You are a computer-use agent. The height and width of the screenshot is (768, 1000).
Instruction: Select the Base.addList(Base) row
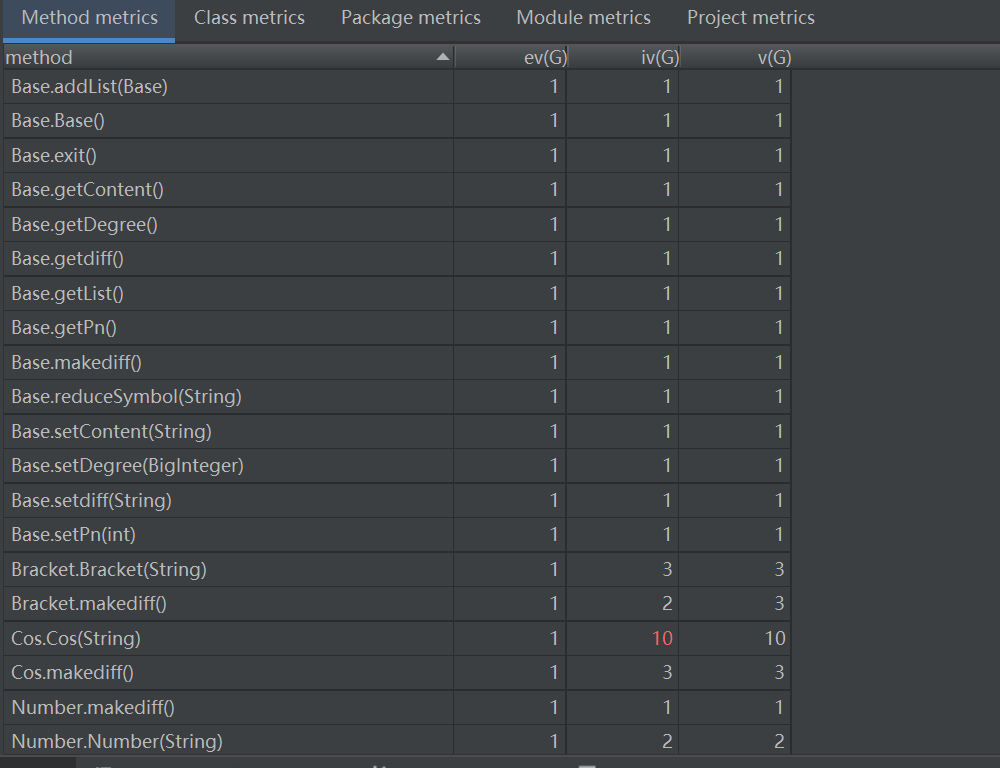[x=89, y=87]
